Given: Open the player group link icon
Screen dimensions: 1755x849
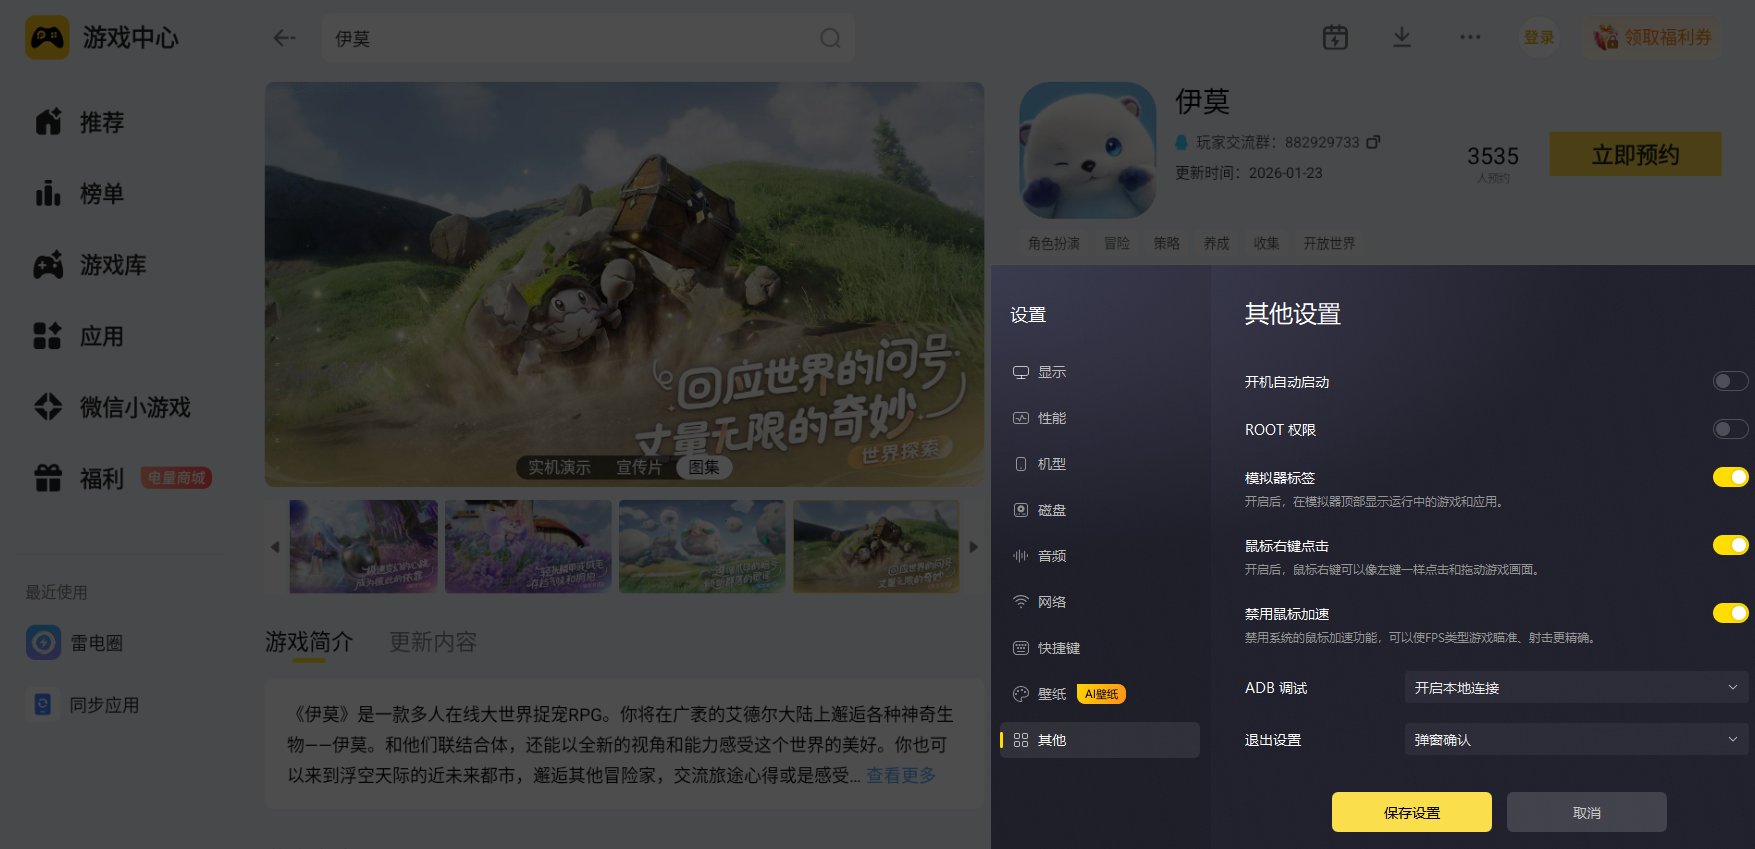Looking at the screenshot, I should click(1373, 142).
